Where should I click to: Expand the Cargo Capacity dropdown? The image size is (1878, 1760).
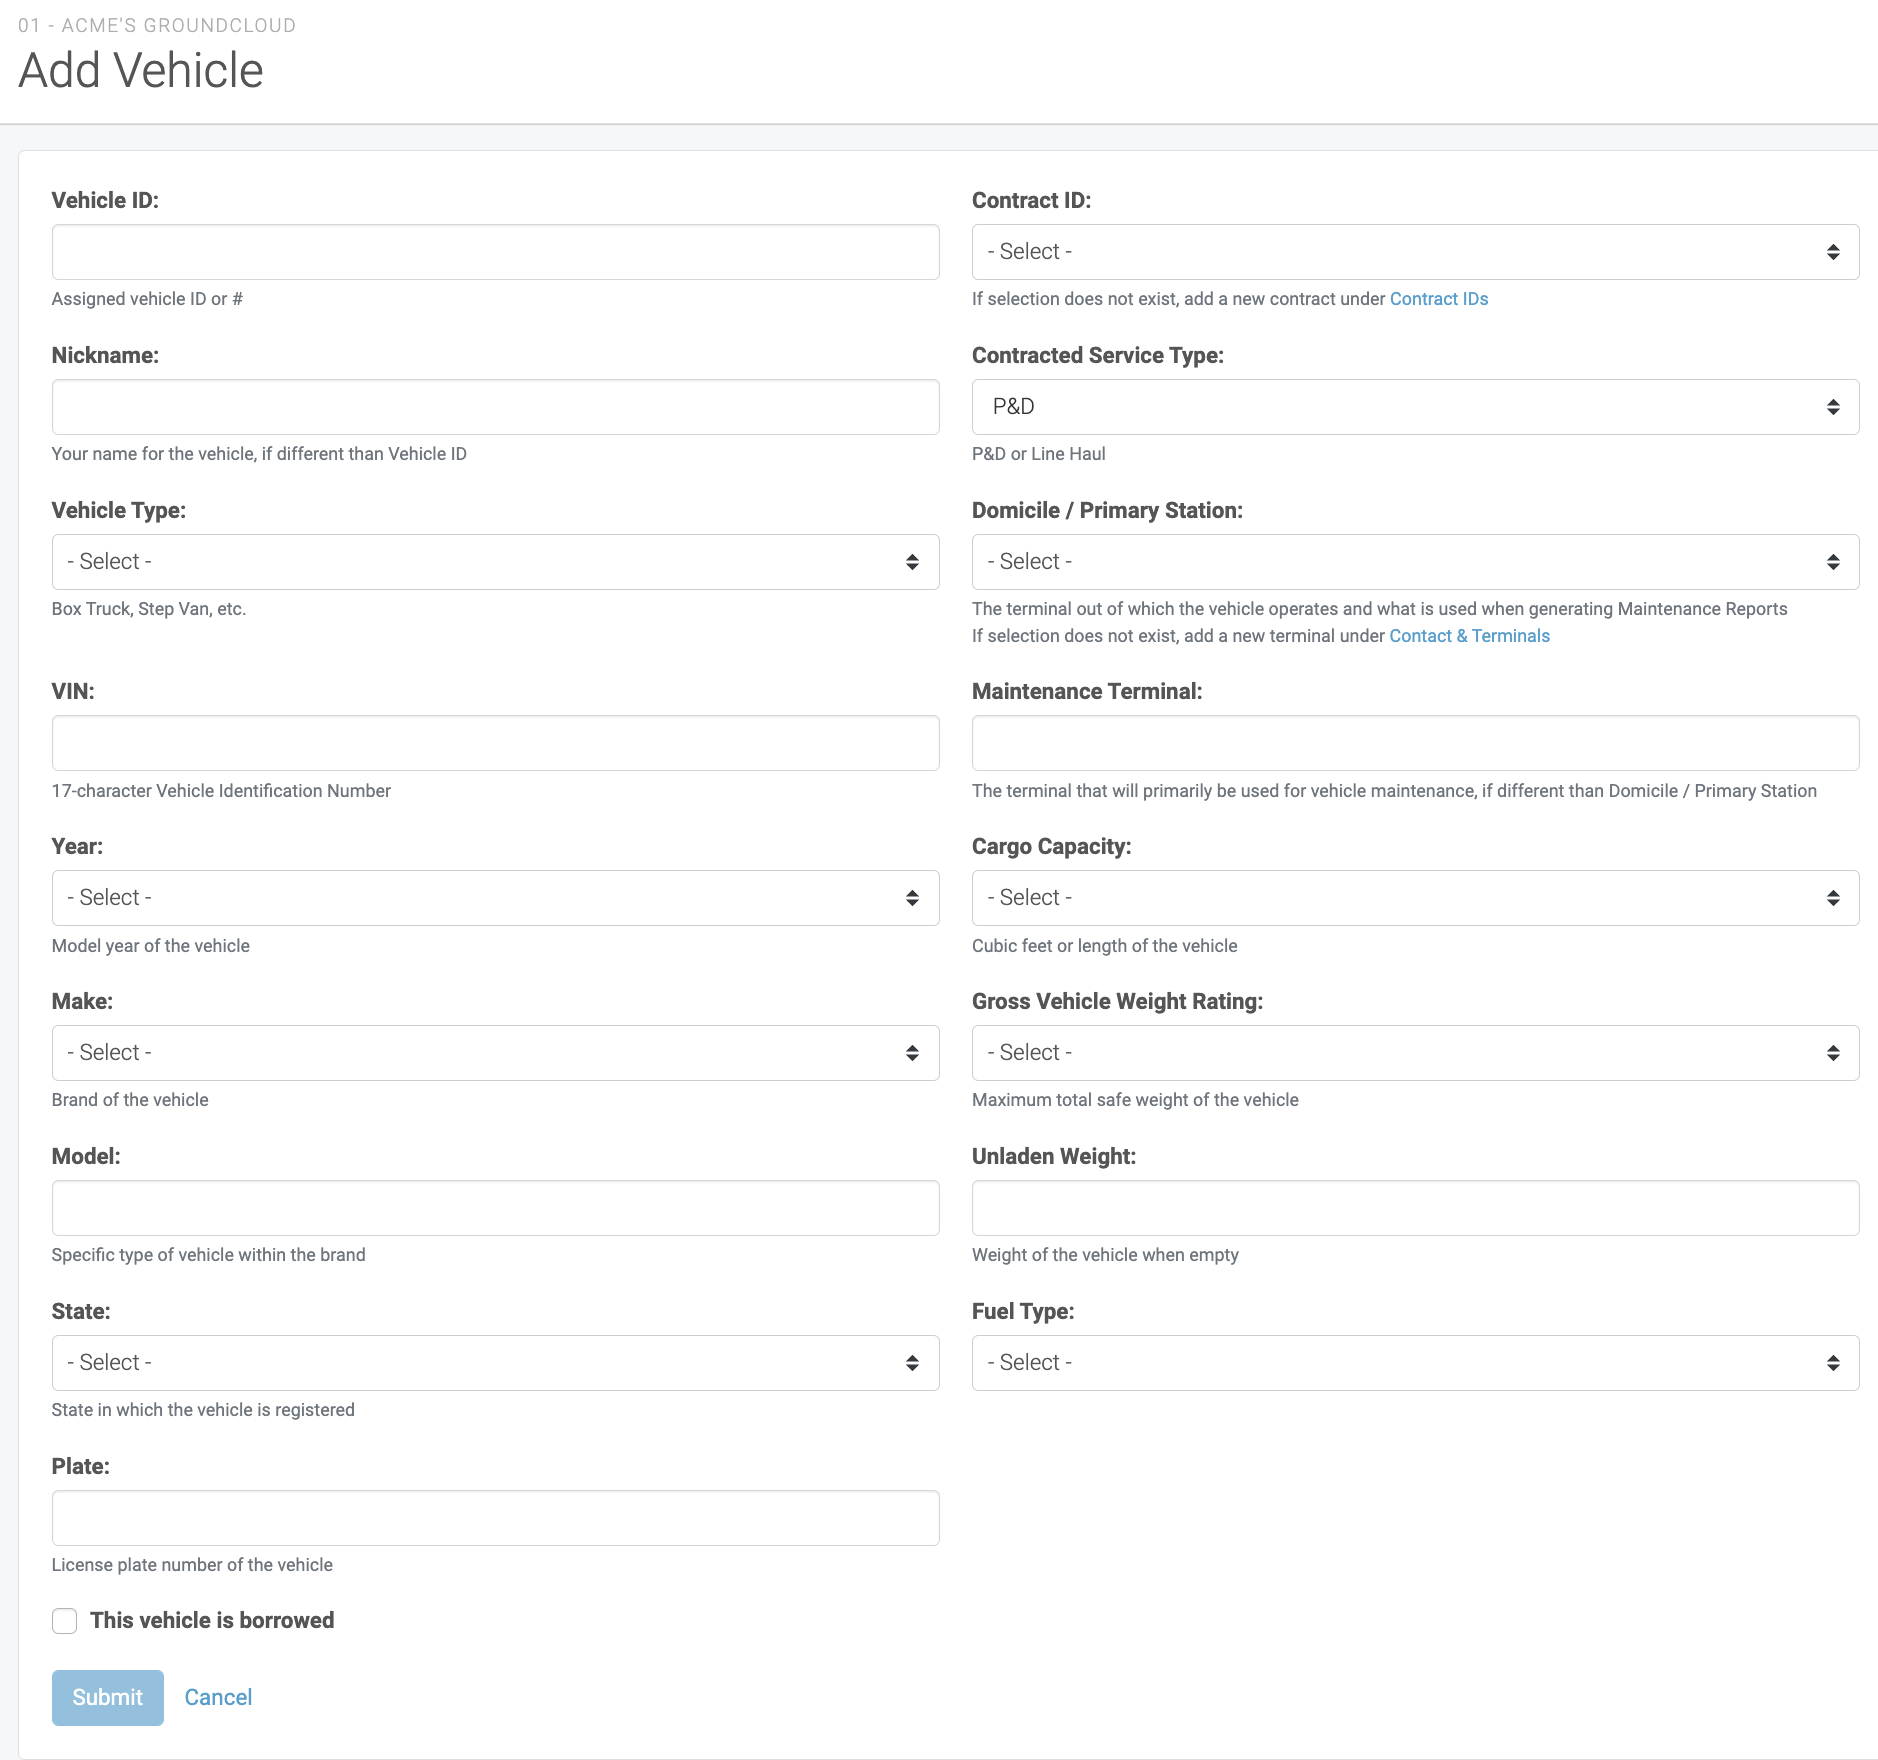(x=1414, y=898)
